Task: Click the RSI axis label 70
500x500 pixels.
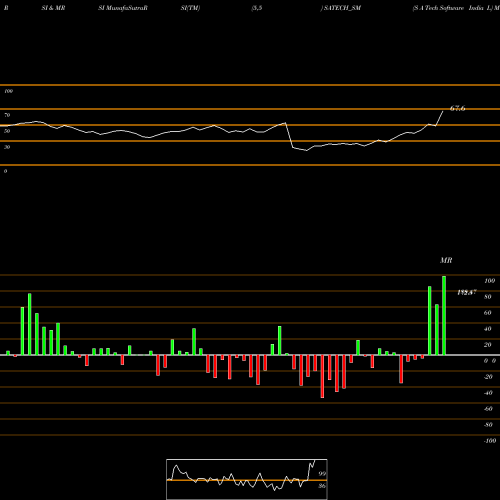Action: pos(7,115)
